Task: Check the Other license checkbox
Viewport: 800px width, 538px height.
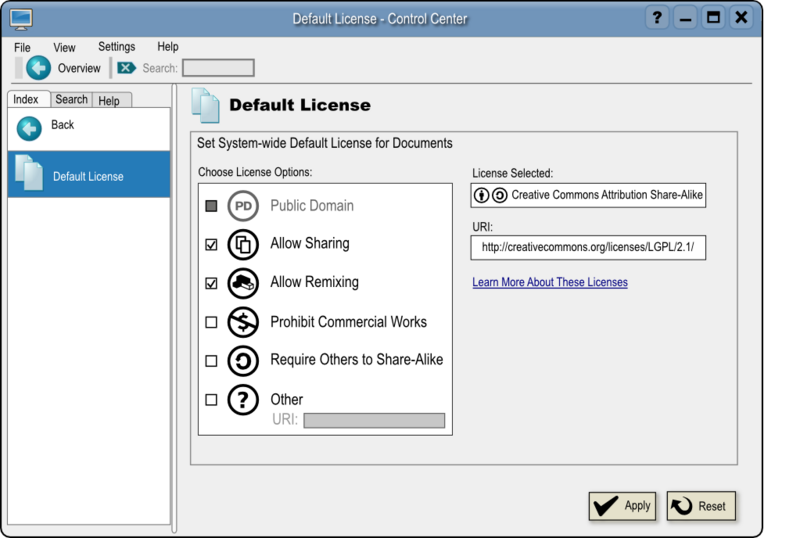Action: tap(211, 400)
